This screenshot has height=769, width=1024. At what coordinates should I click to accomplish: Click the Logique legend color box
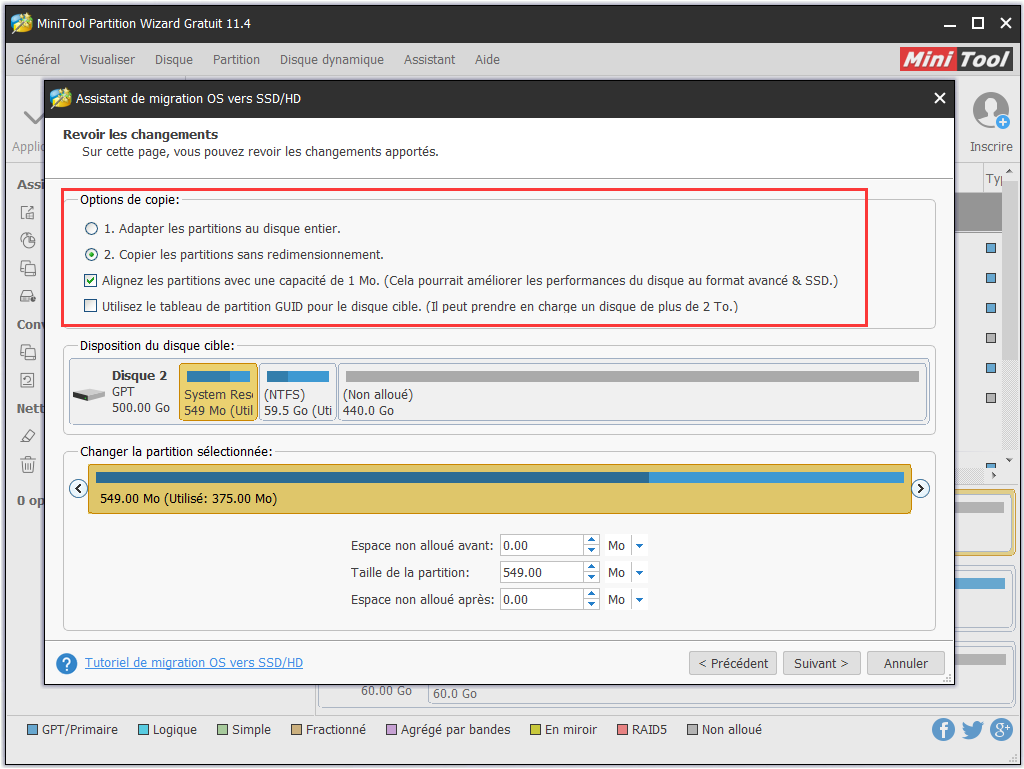[144, 729]
